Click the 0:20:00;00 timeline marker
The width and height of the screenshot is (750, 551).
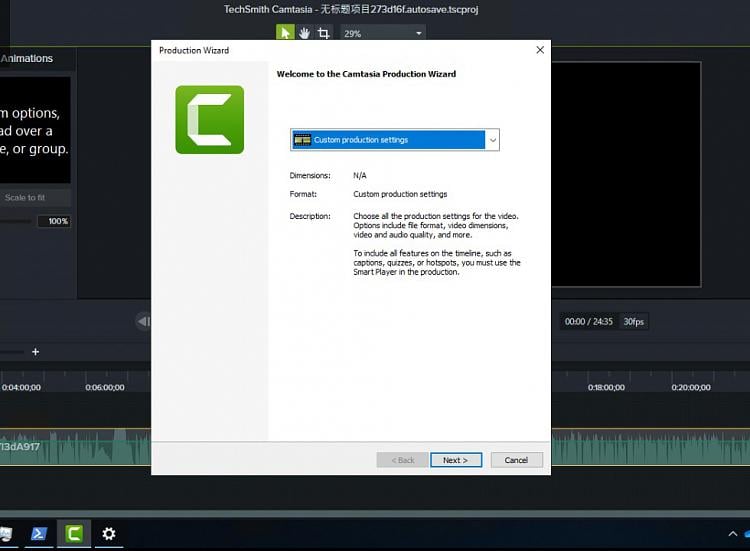click(x=691, y=387)
